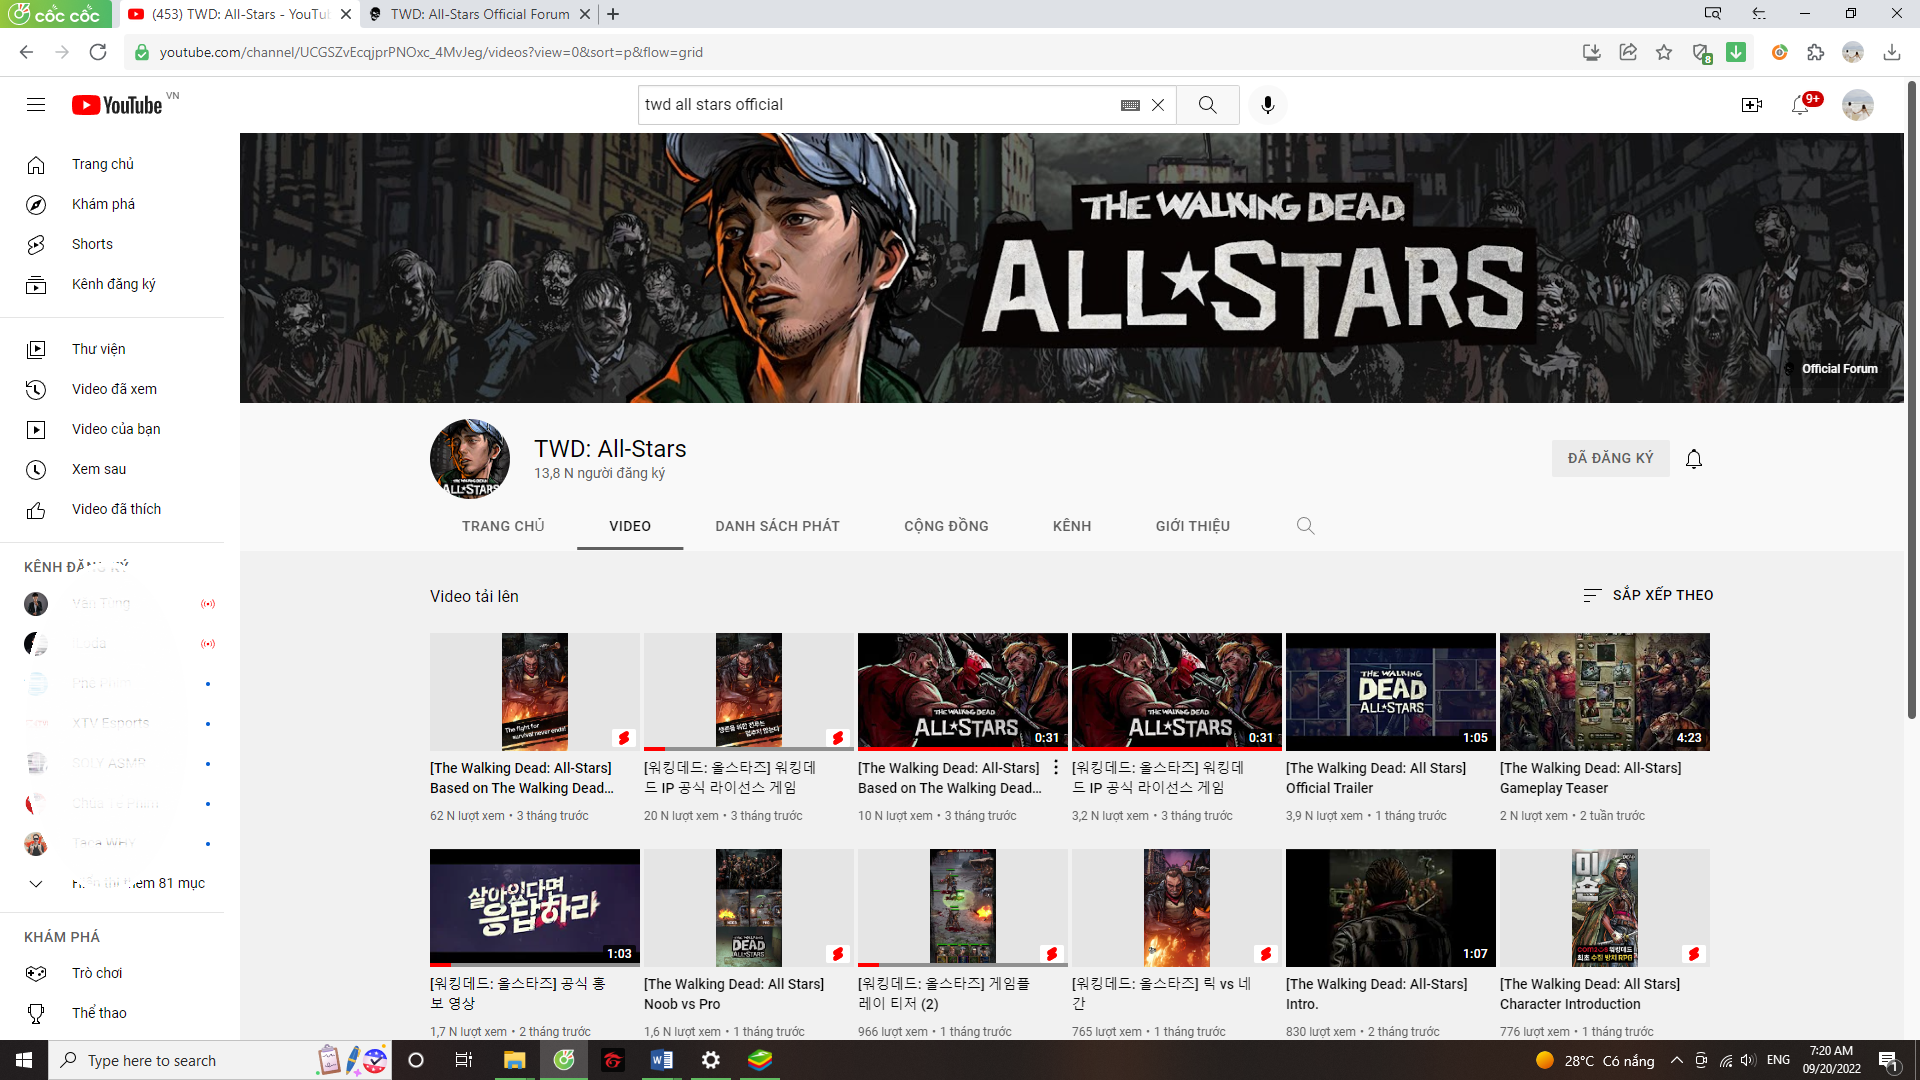The height and width of the screenshot is (1080, 1920).
Task: Open the Official Forum banner link
Action: tap(1838, 369)
